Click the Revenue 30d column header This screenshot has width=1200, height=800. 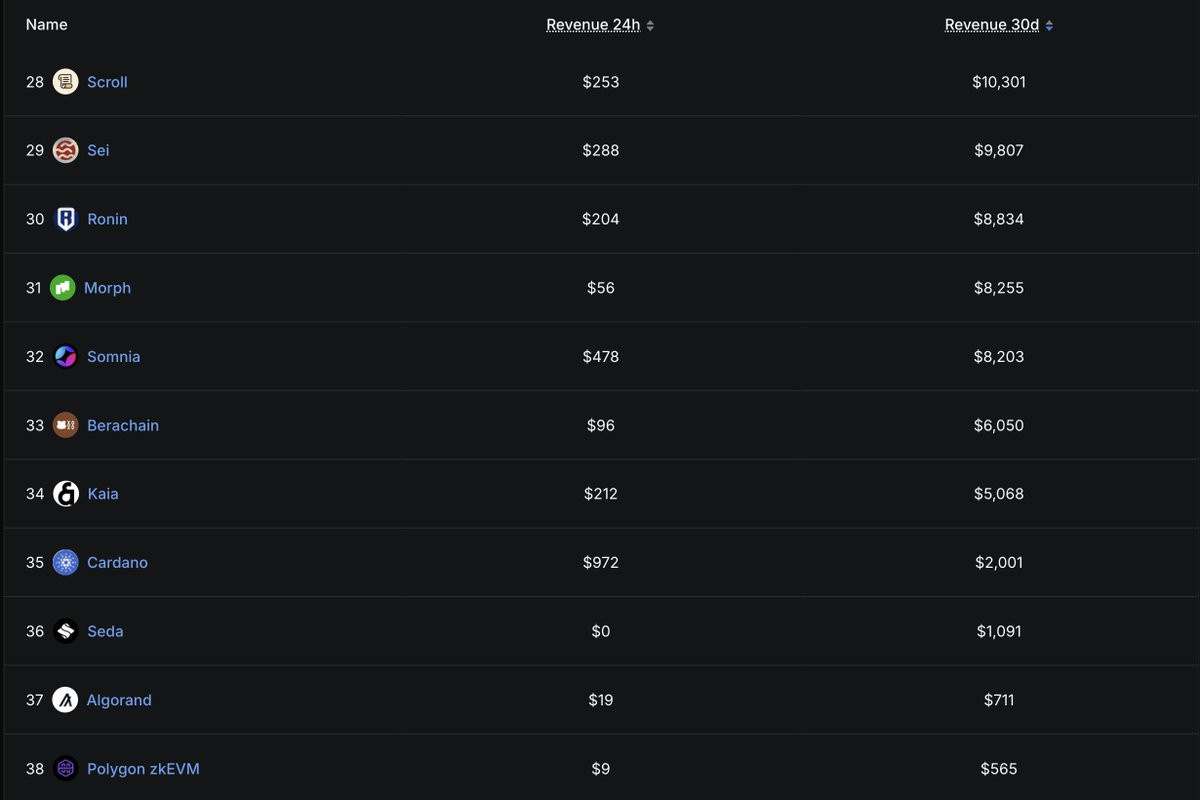tap(992, 25)
